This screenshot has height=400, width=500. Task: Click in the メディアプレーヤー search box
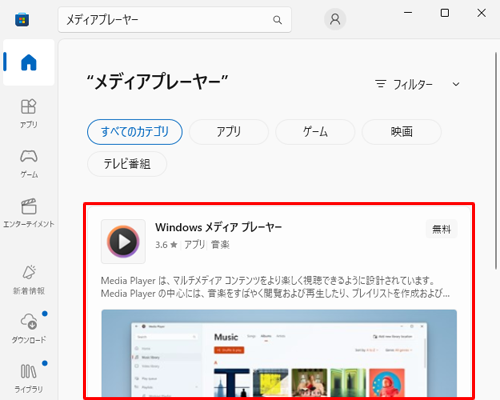[175, 20]
